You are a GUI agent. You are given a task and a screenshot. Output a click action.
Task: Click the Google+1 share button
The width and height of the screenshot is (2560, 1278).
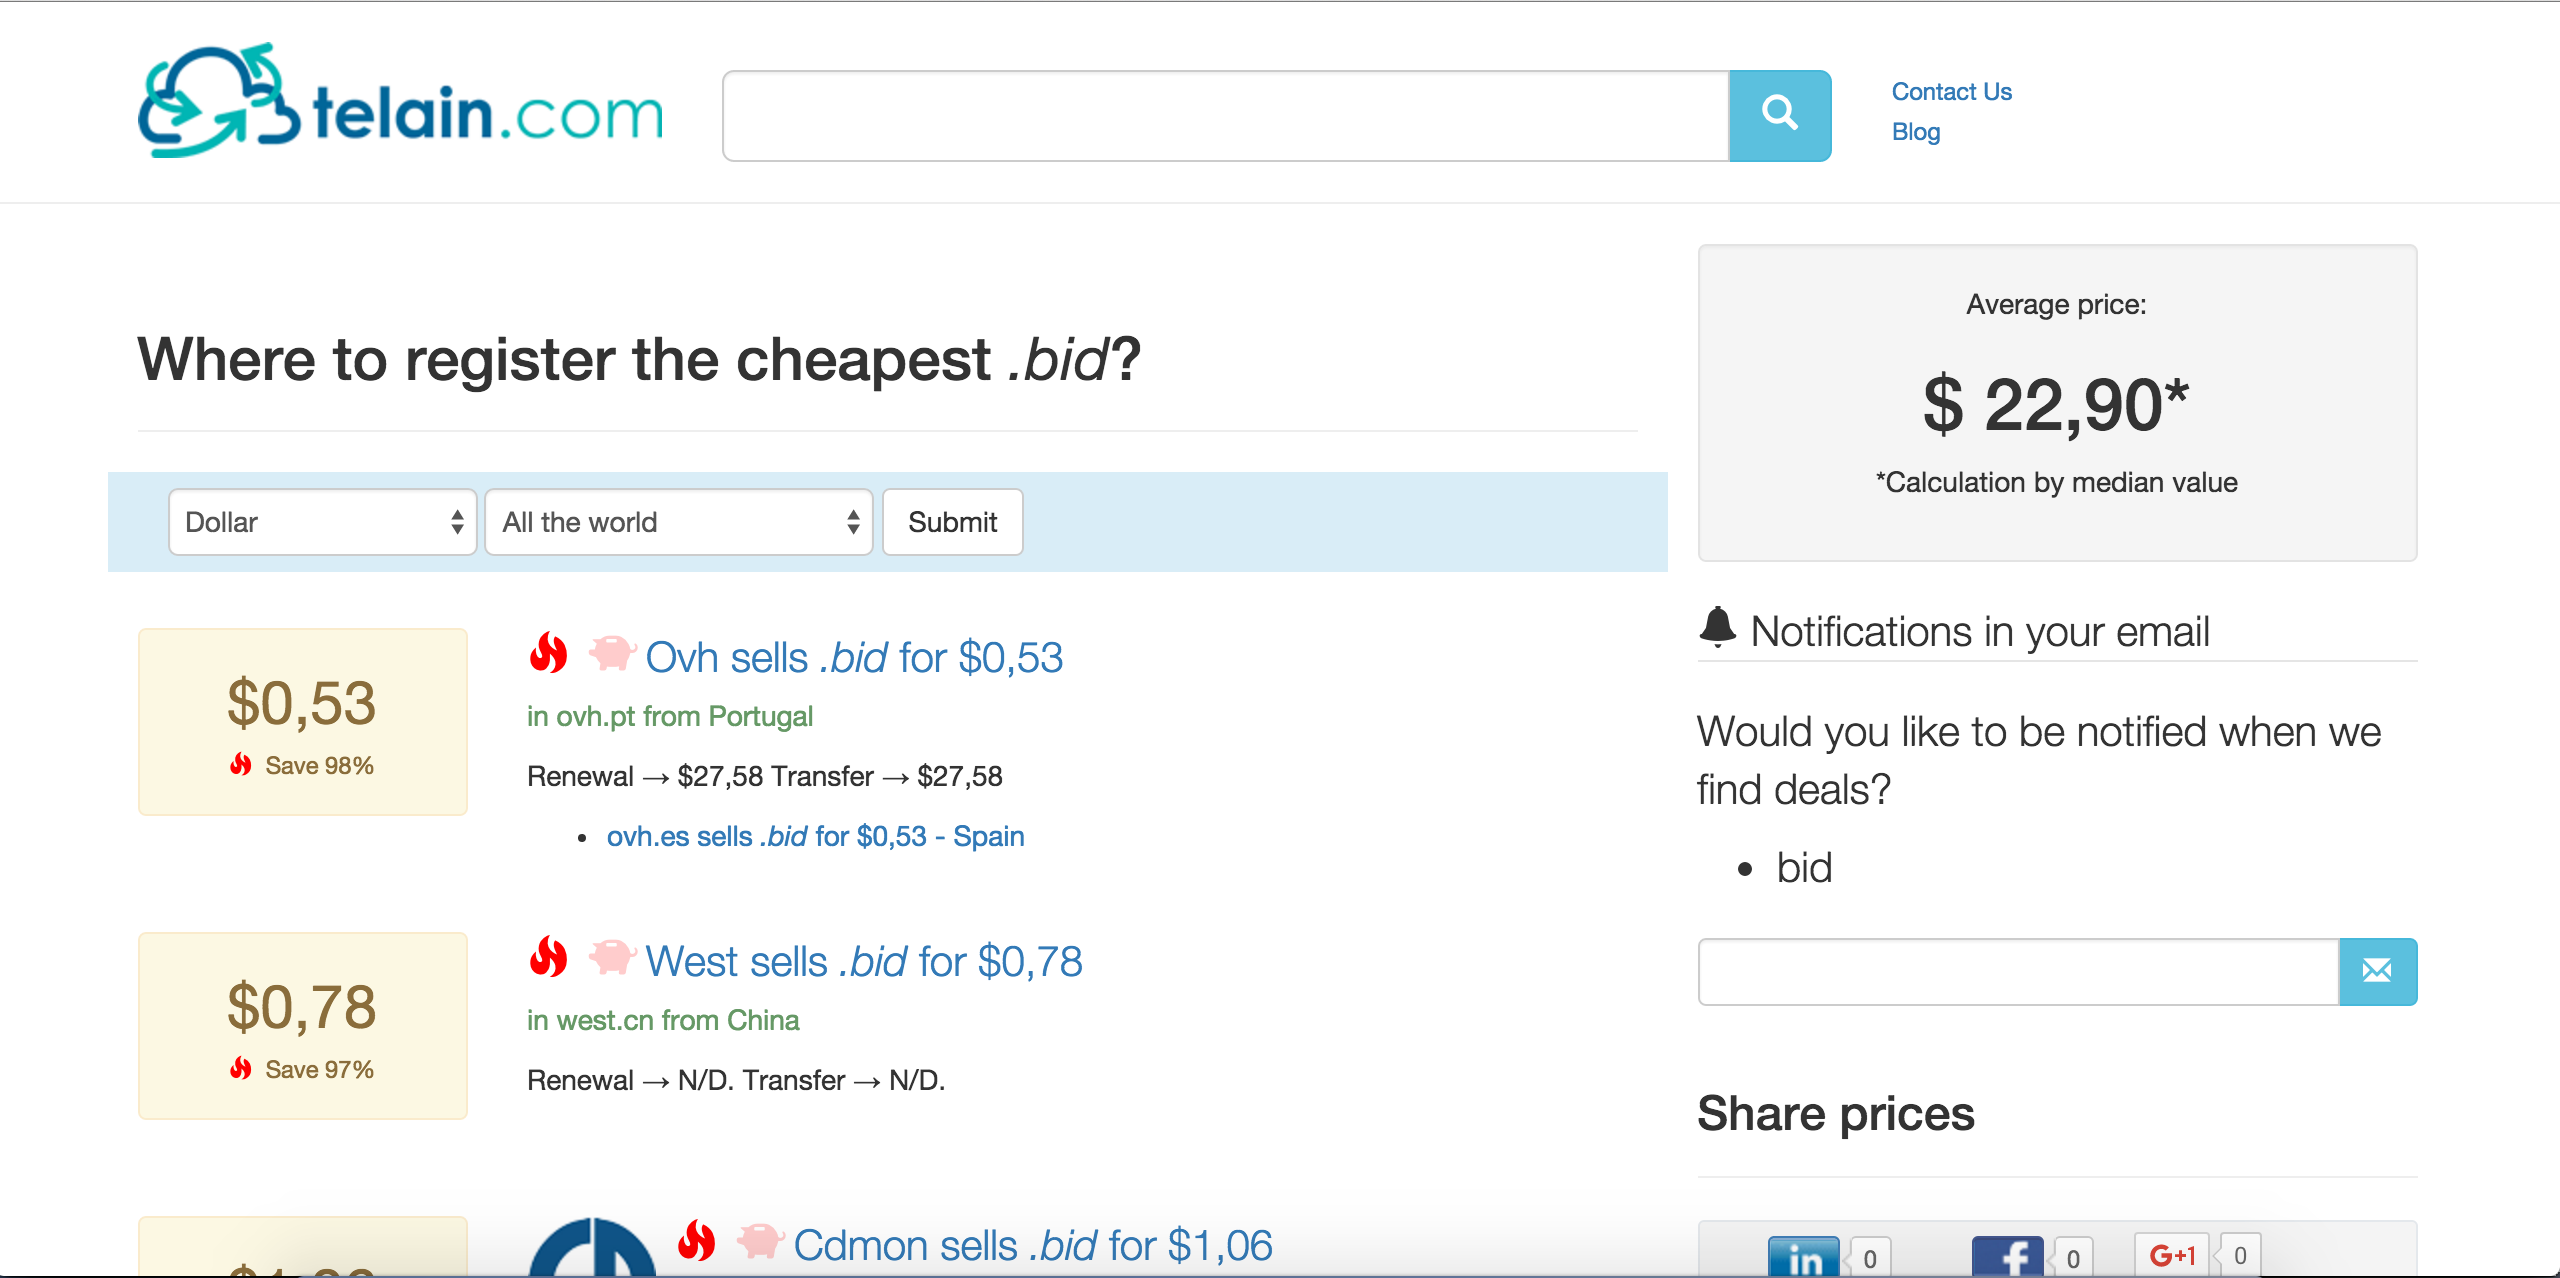[2171, 1254]
